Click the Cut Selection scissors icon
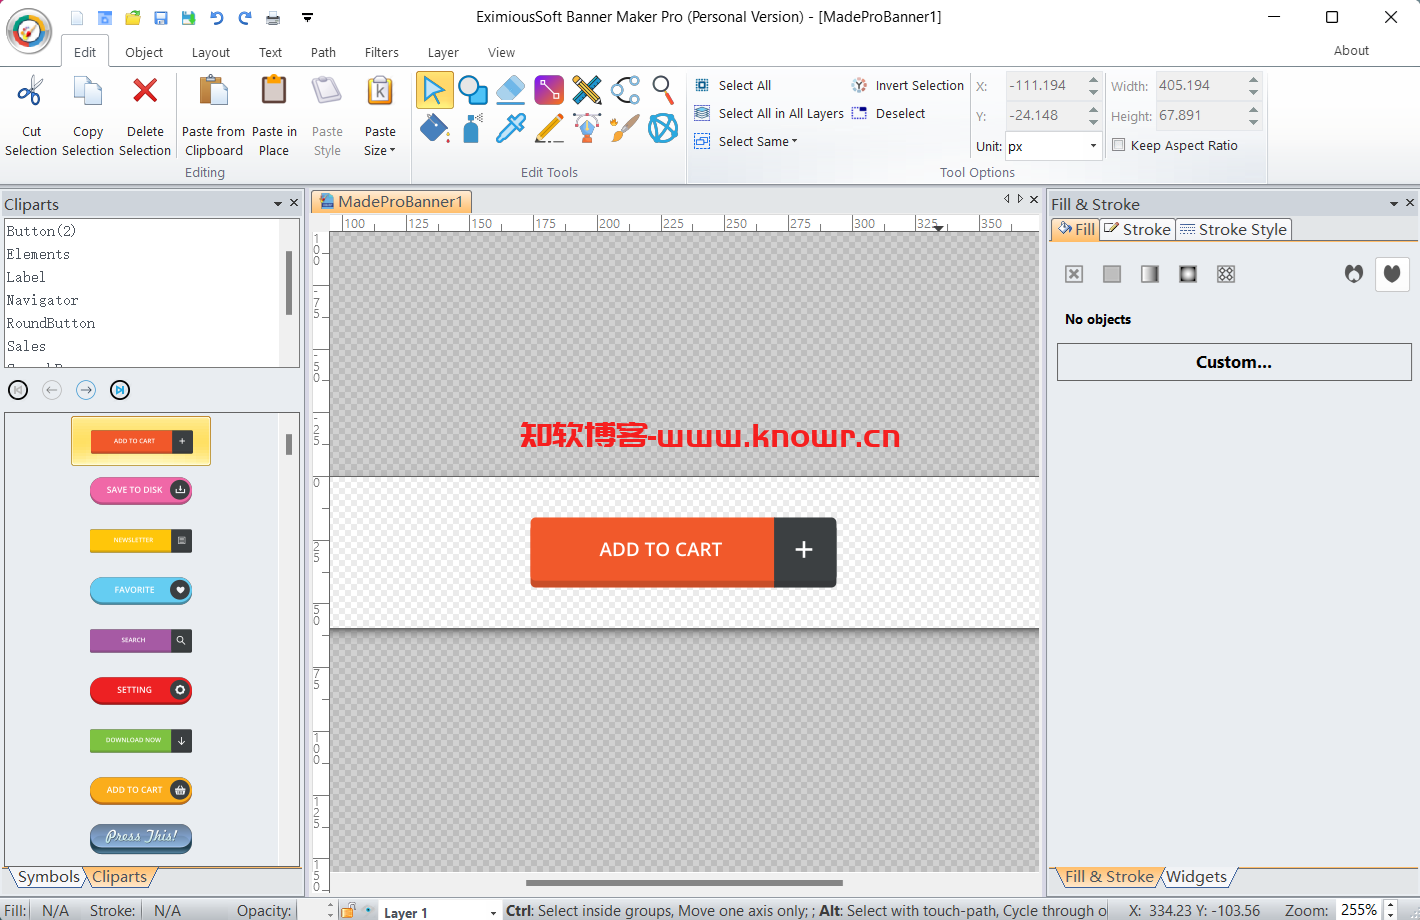Viewport: 1420px width, 920px height. click(x=31, y=92)
